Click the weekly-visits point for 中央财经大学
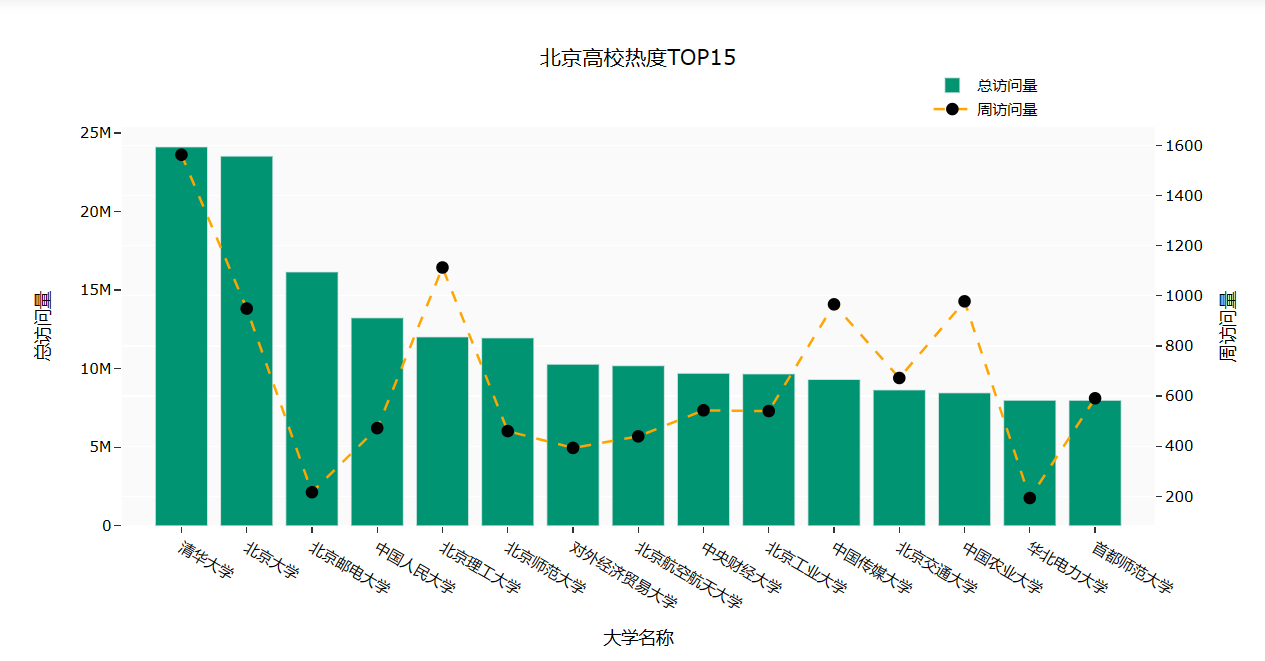 click(703, 410)
